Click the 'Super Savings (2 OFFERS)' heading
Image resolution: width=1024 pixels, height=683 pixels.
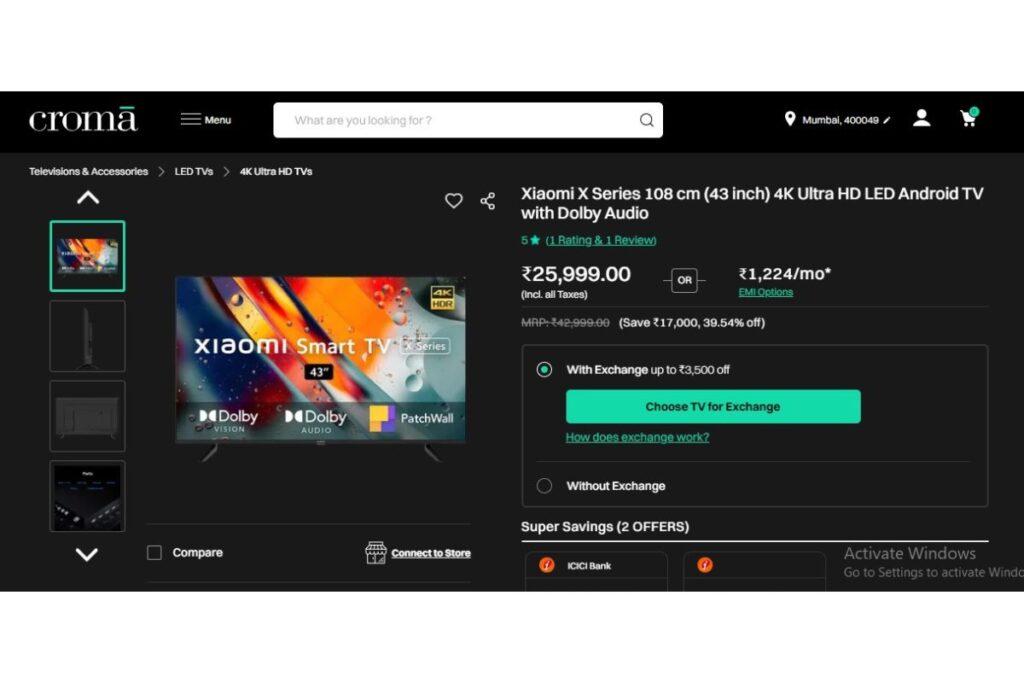click(605, 526)
